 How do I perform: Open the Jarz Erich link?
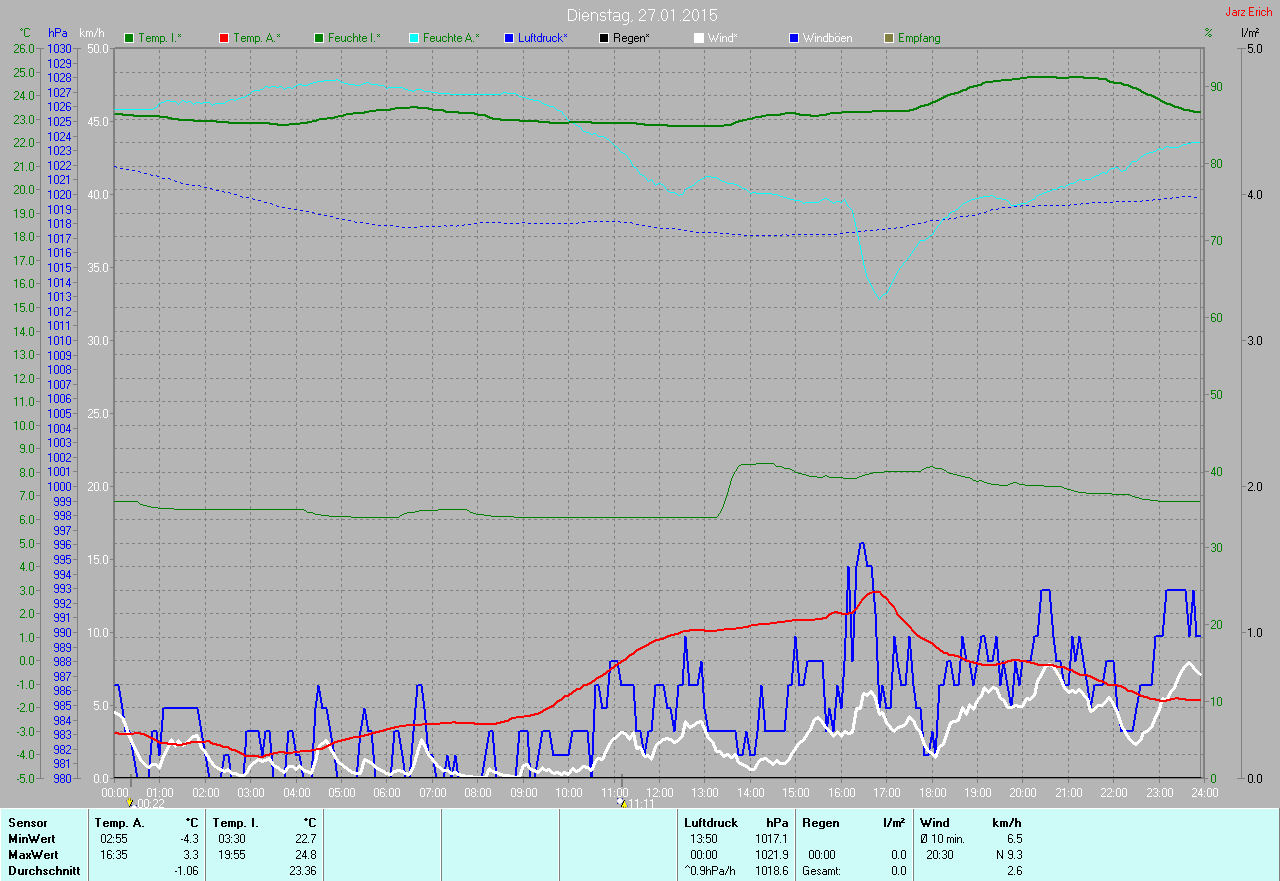tap(1249, 12)
